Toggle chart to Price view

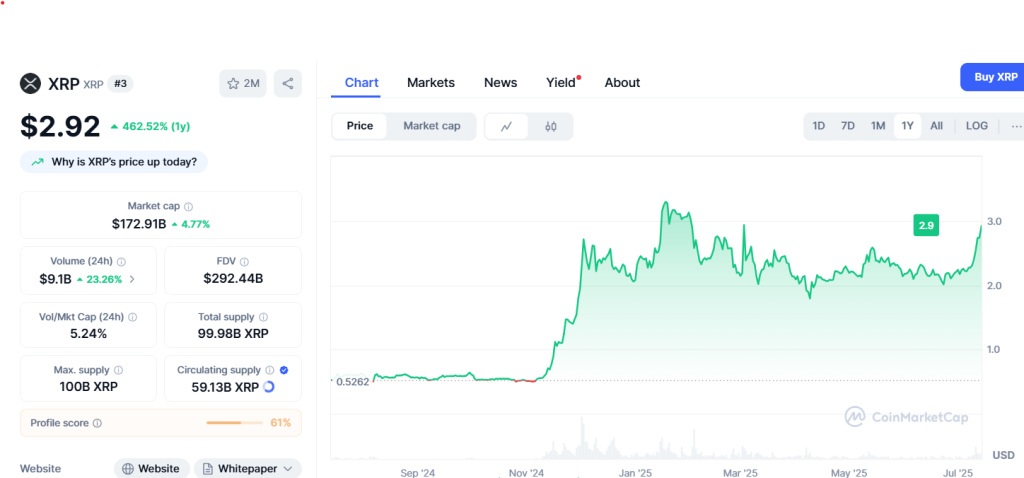pos(360,126)
